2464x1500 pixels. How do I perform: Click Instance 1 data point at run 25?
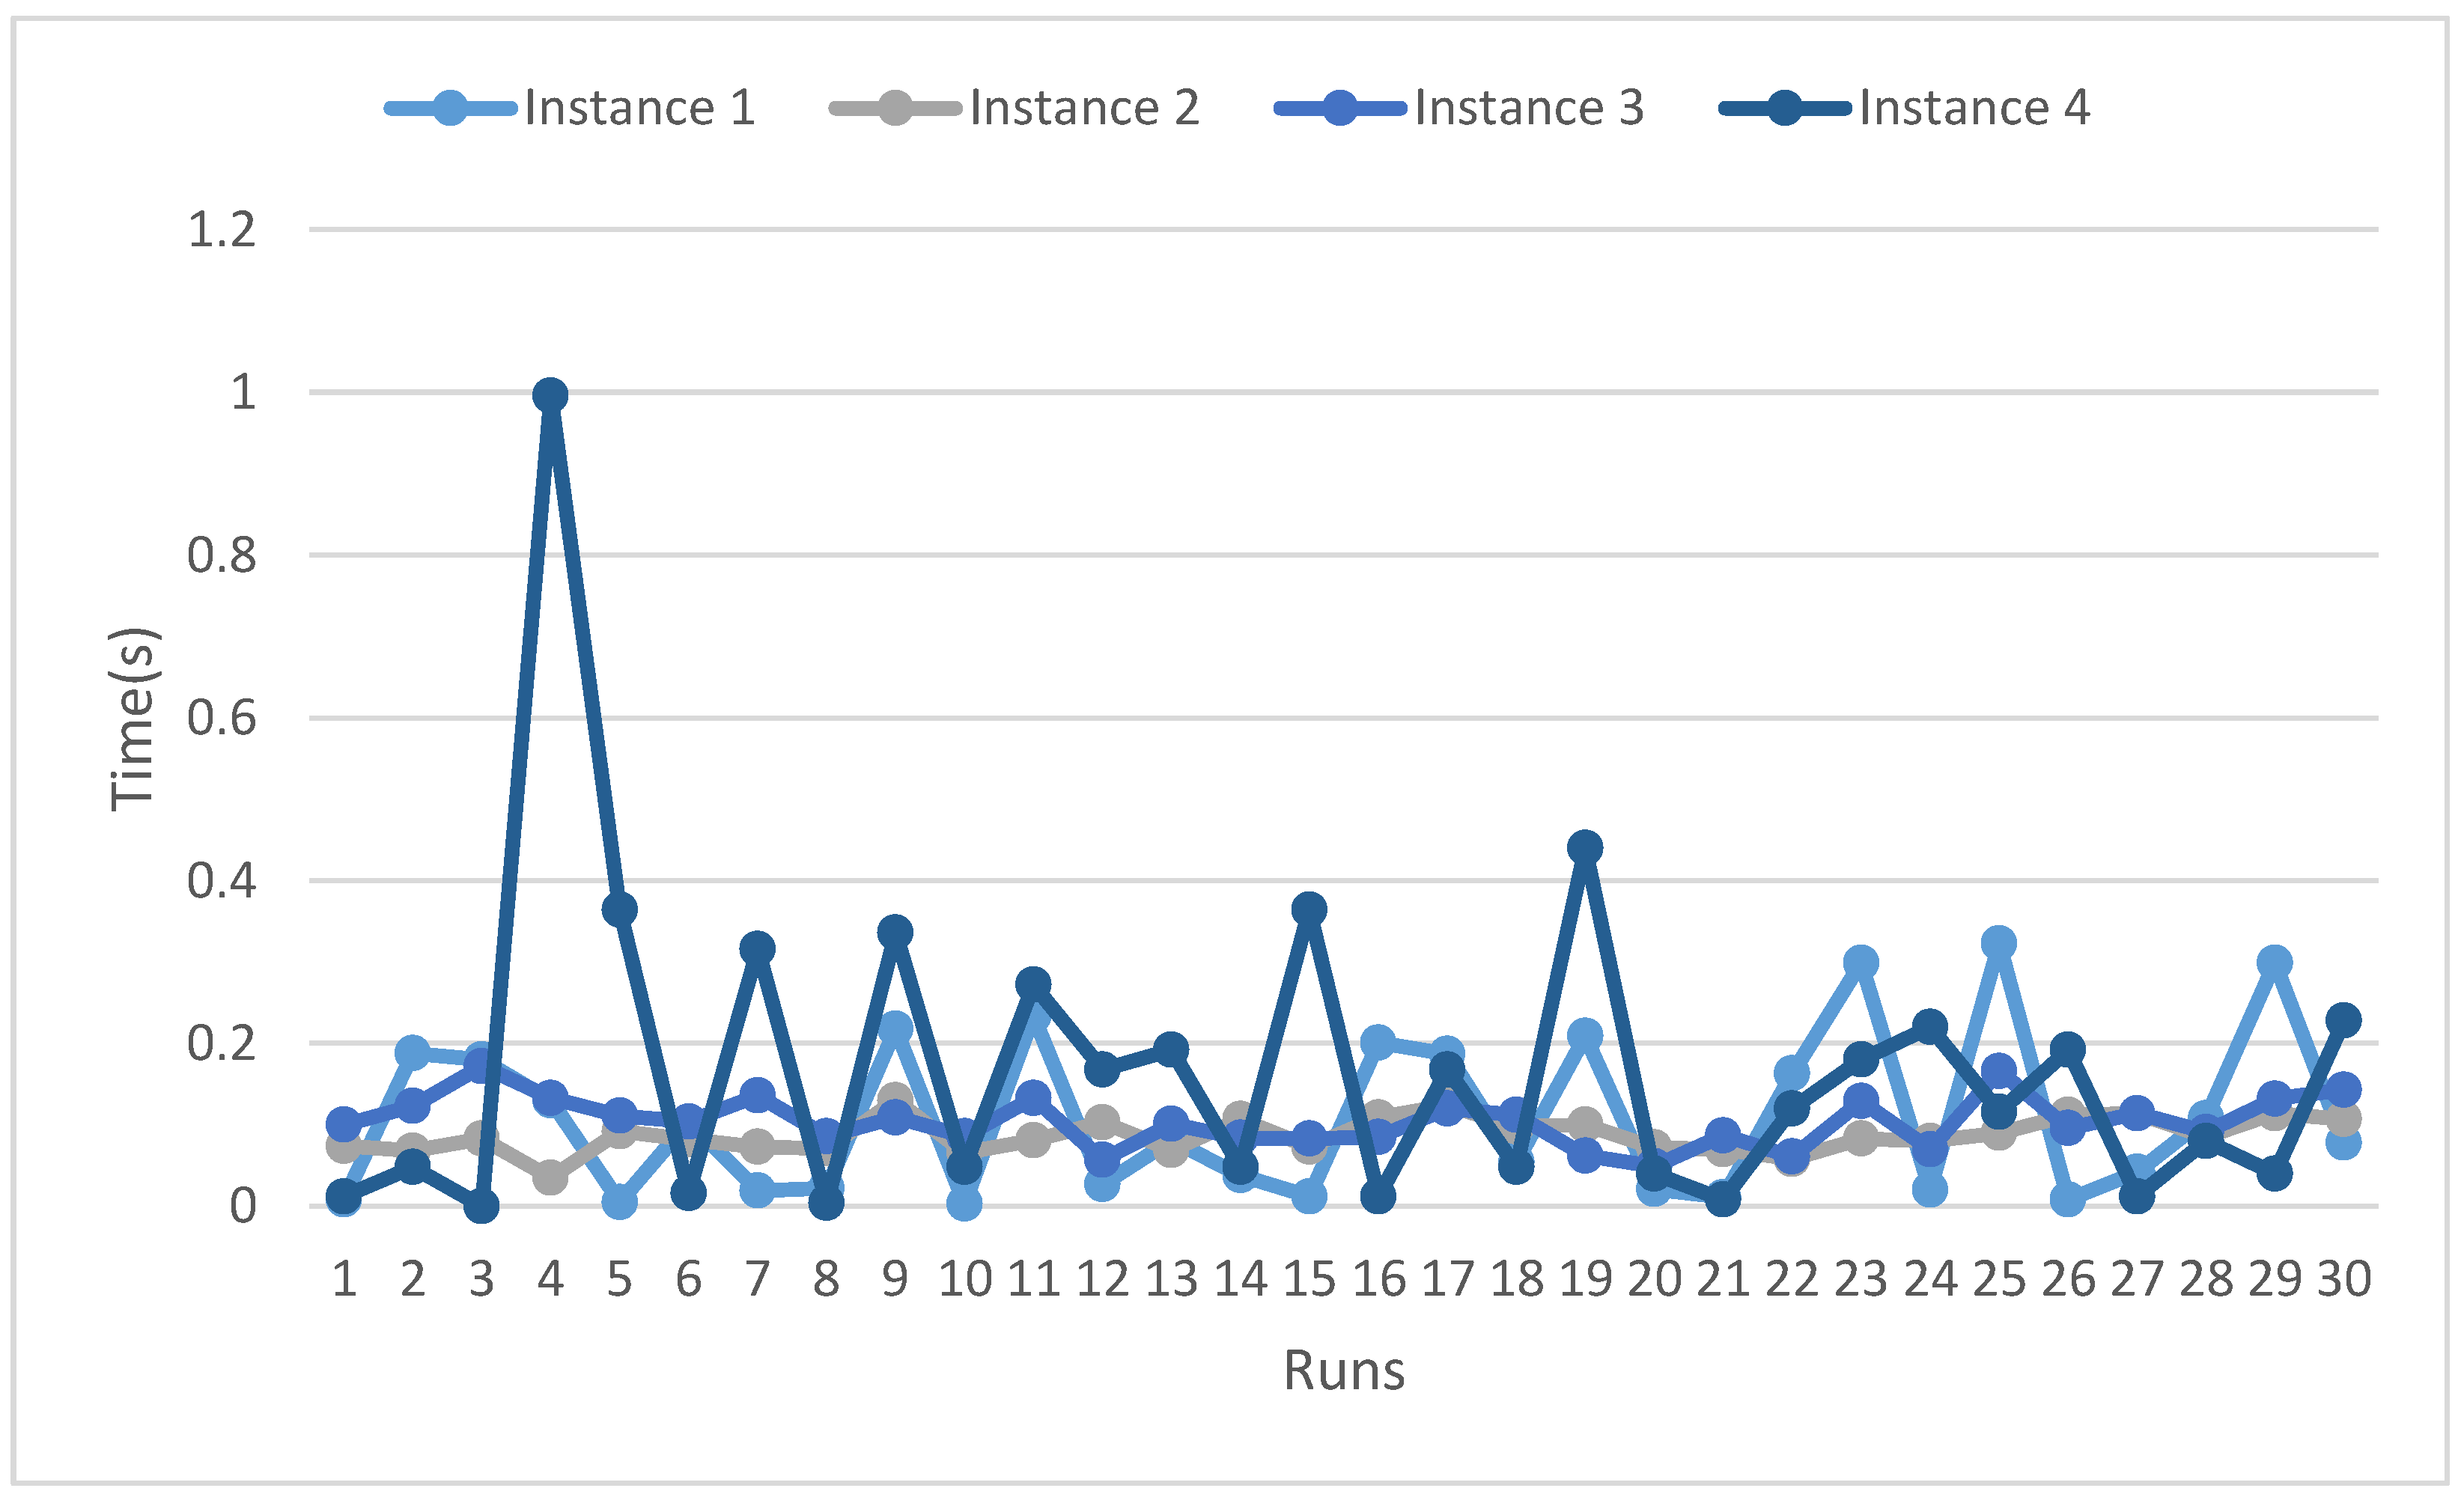tap(1998, 943)
